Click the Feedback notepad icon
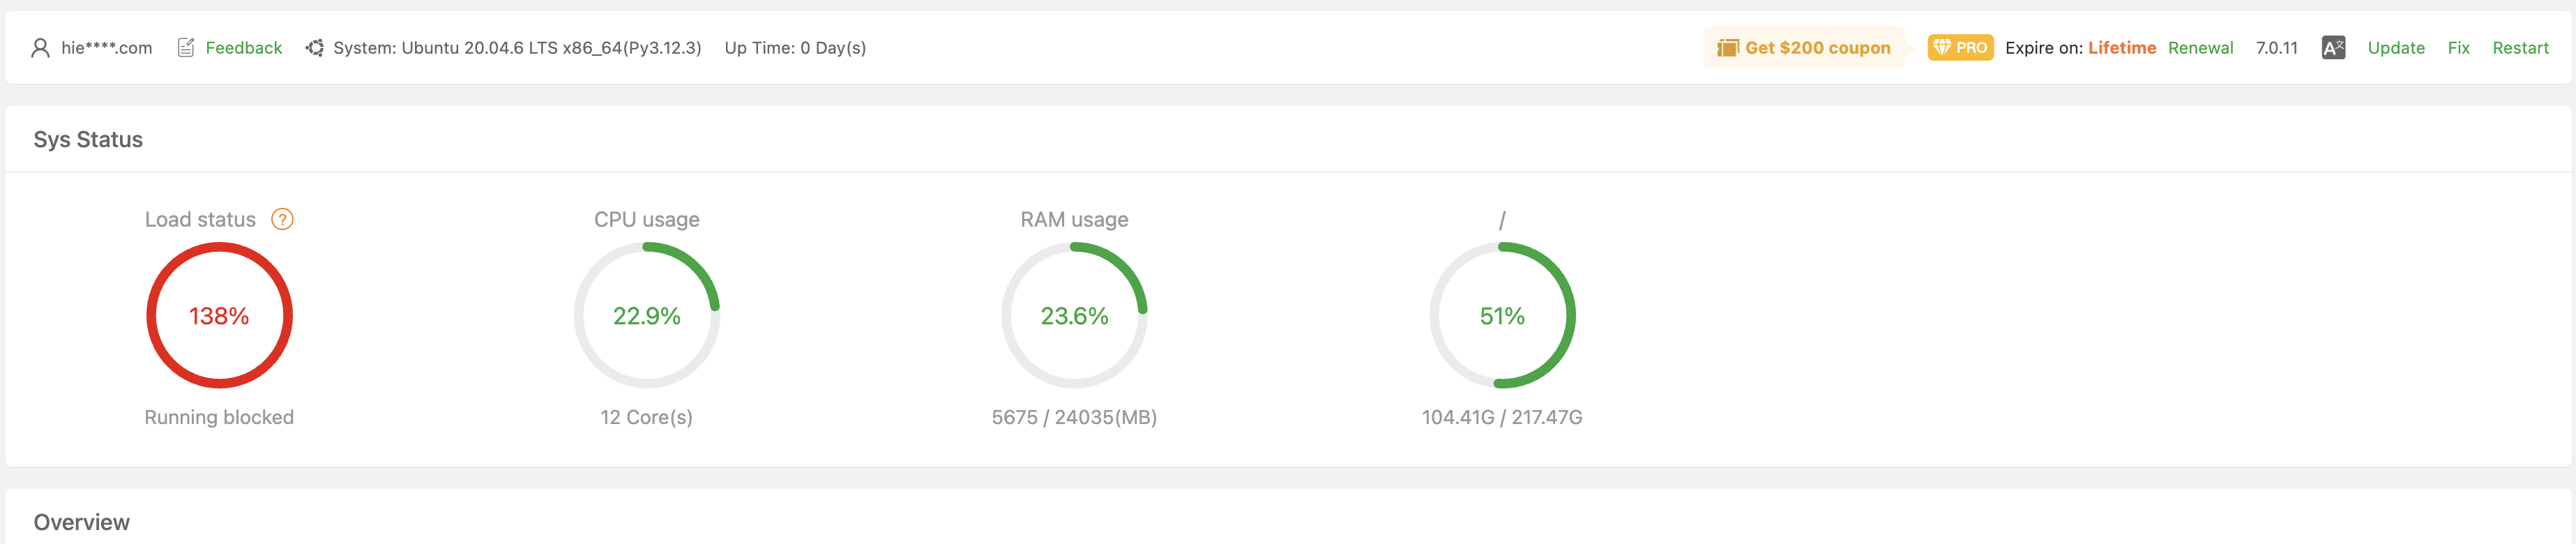The image size is (2576, 544). [186, 48]
